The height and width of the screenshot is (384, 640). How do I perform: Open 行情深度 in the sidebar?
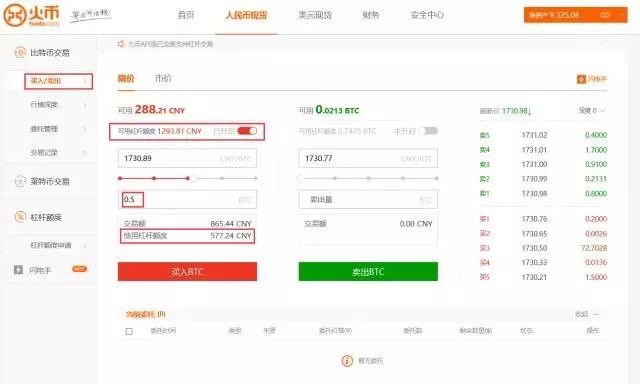click(x=44, y=105)
